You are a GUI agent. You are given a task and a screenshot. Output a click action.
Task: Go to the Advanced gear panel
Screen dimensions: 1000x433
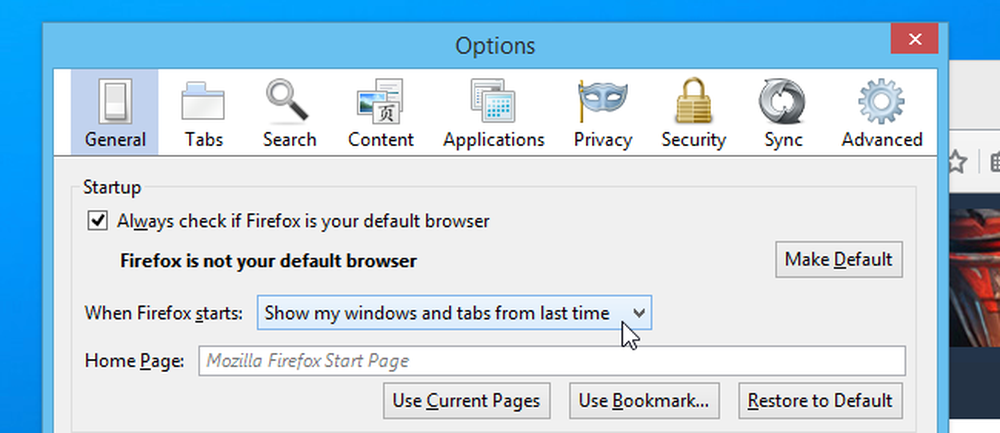[x=882, y=112]
